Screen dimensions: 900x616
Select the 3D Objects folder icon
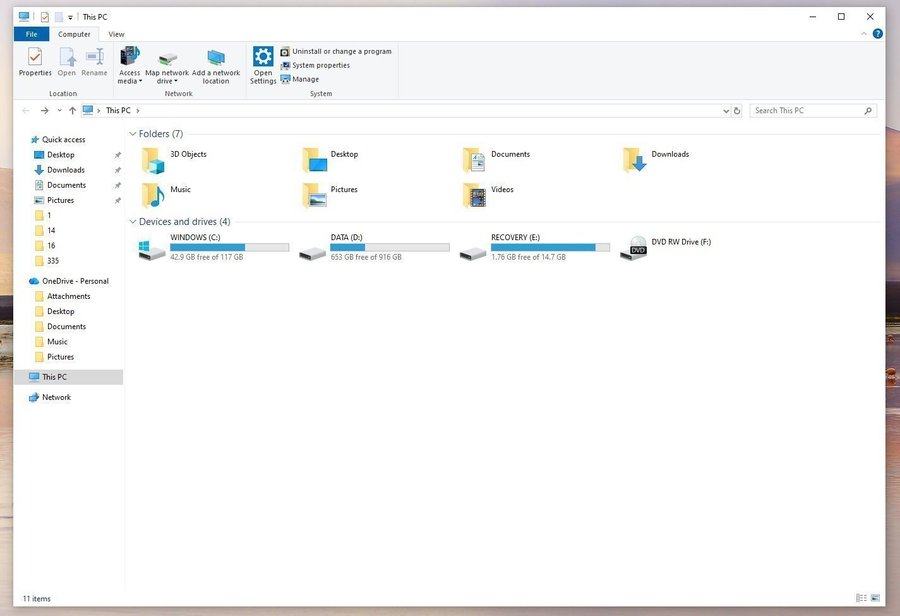pos(152,160)
